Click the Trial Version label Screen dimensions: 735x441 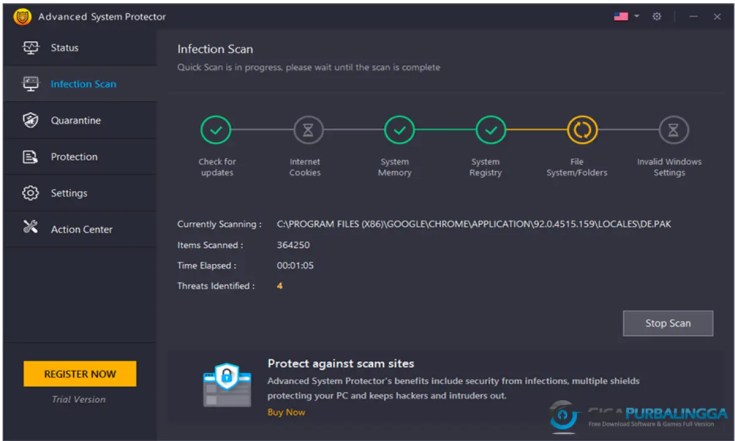click(x=79, y=399)
